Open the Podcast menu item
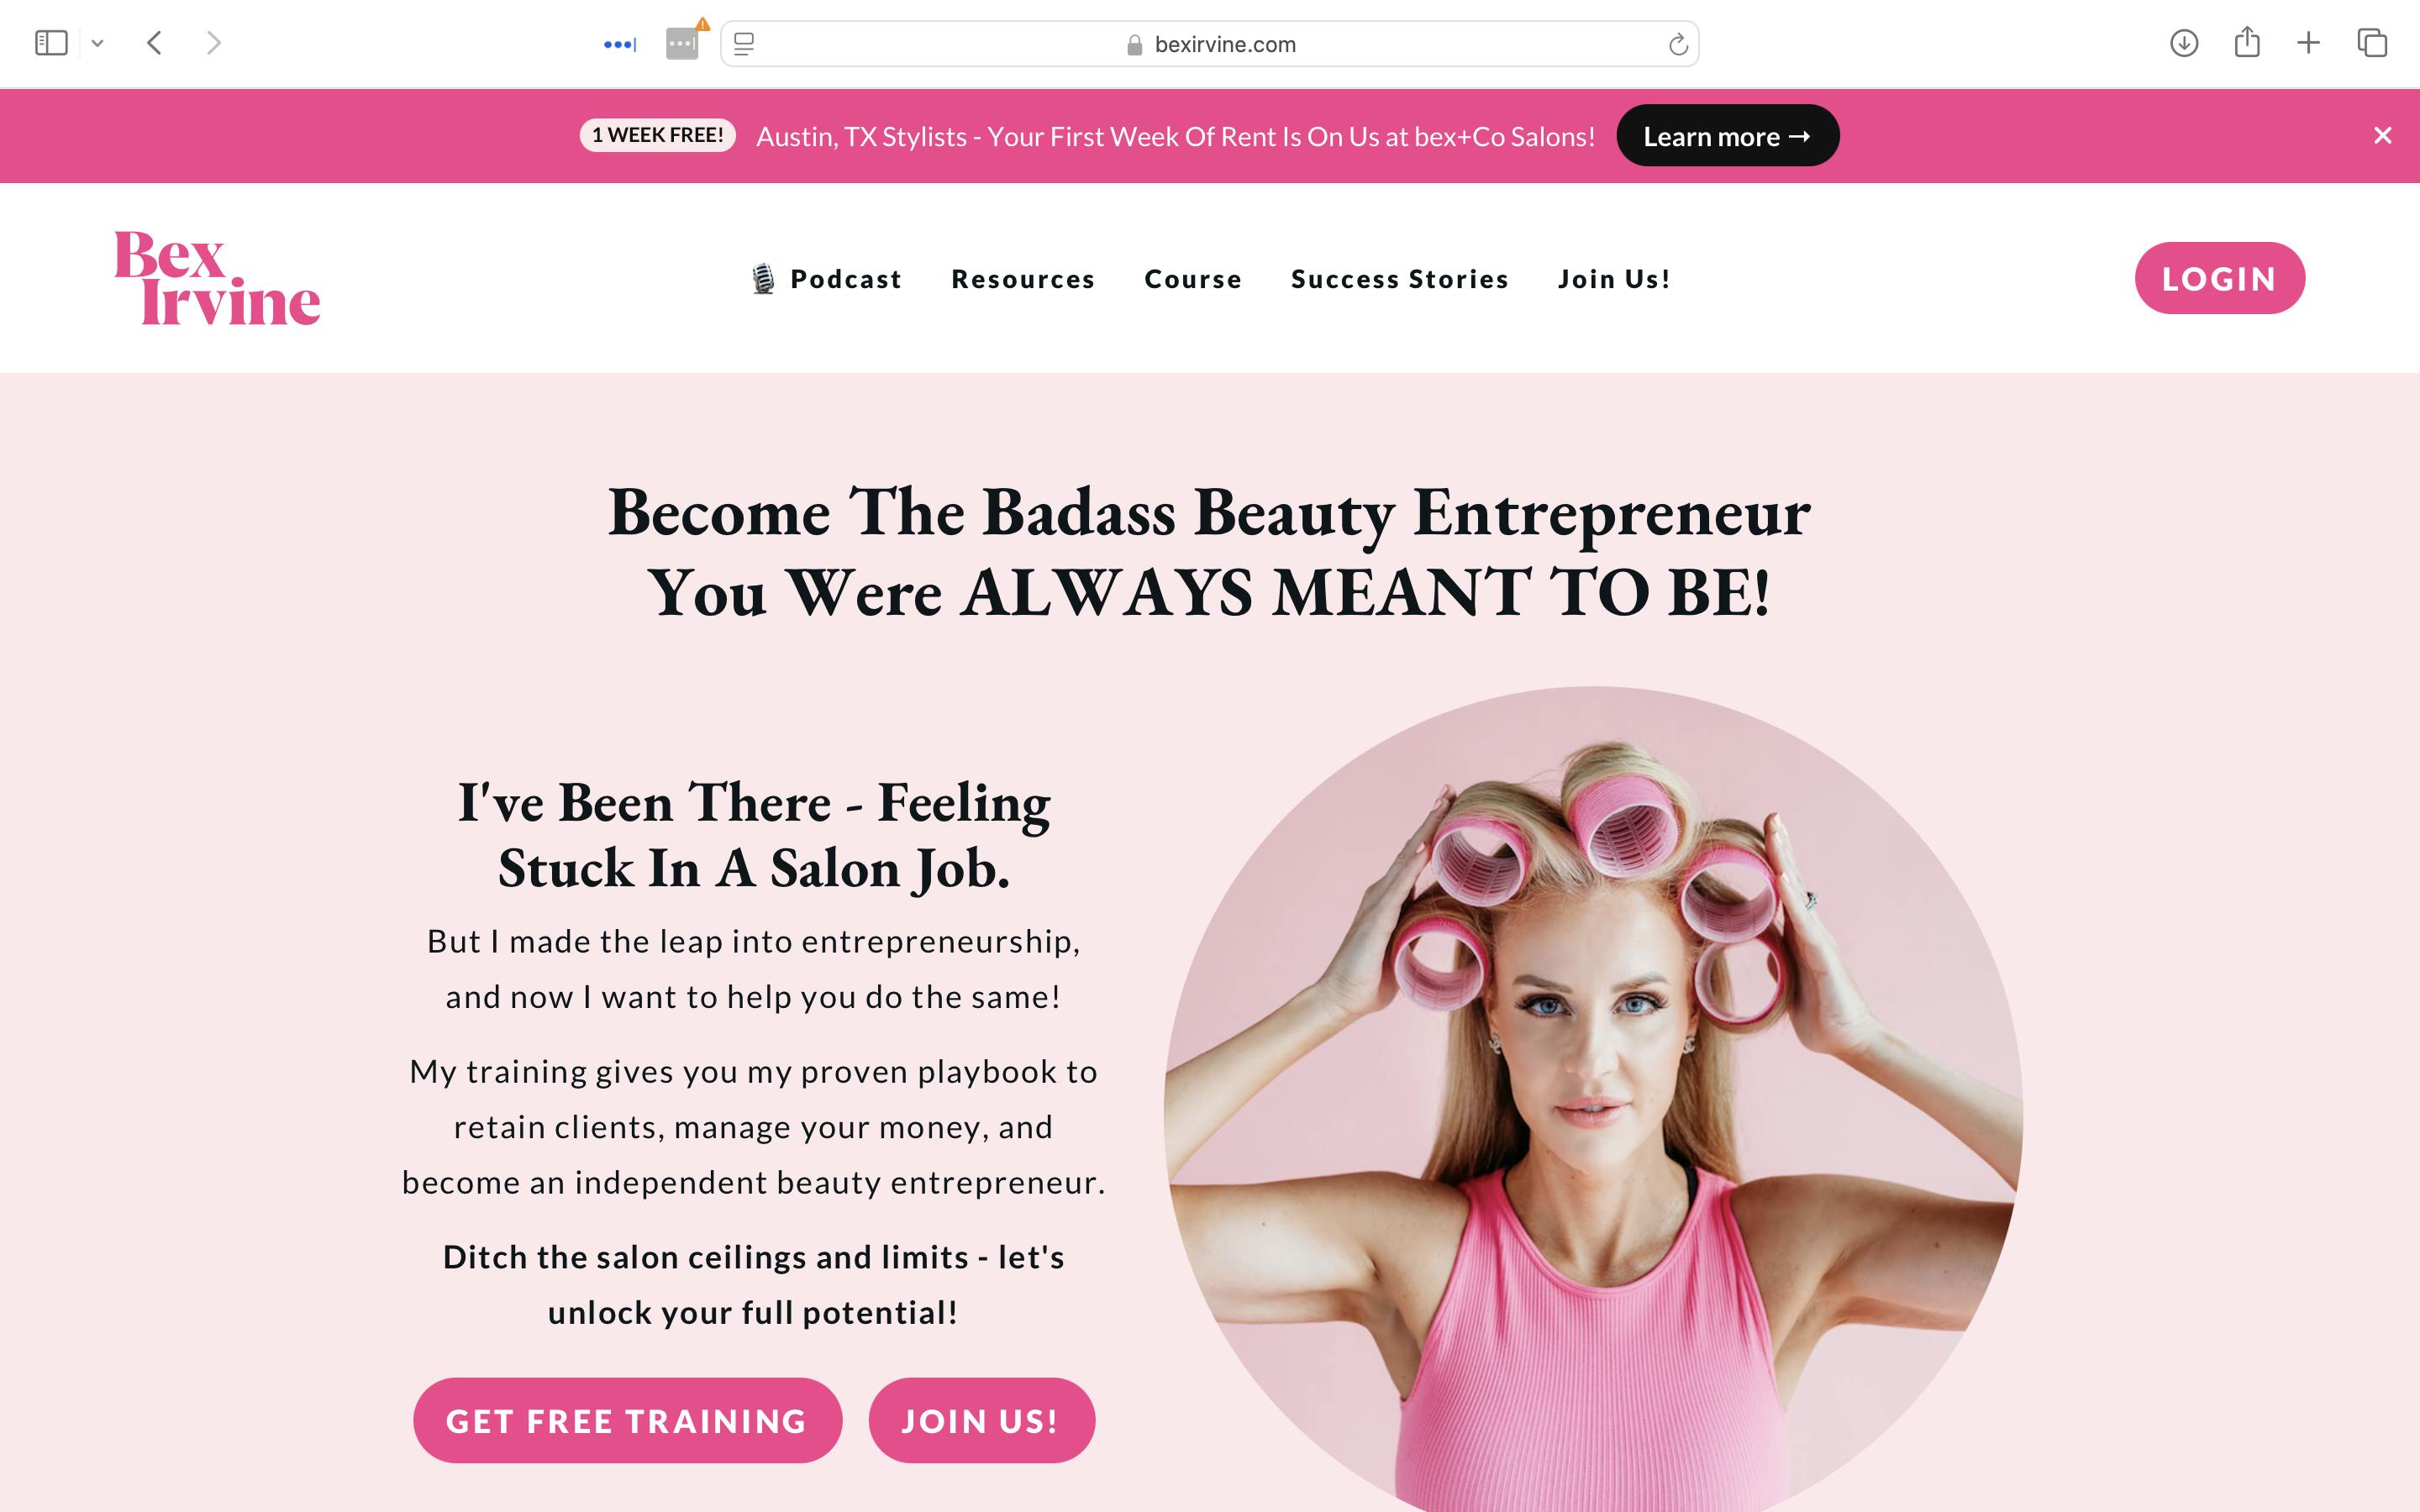This screenshot has height=1512, width=2420. [x=826, y=279]
